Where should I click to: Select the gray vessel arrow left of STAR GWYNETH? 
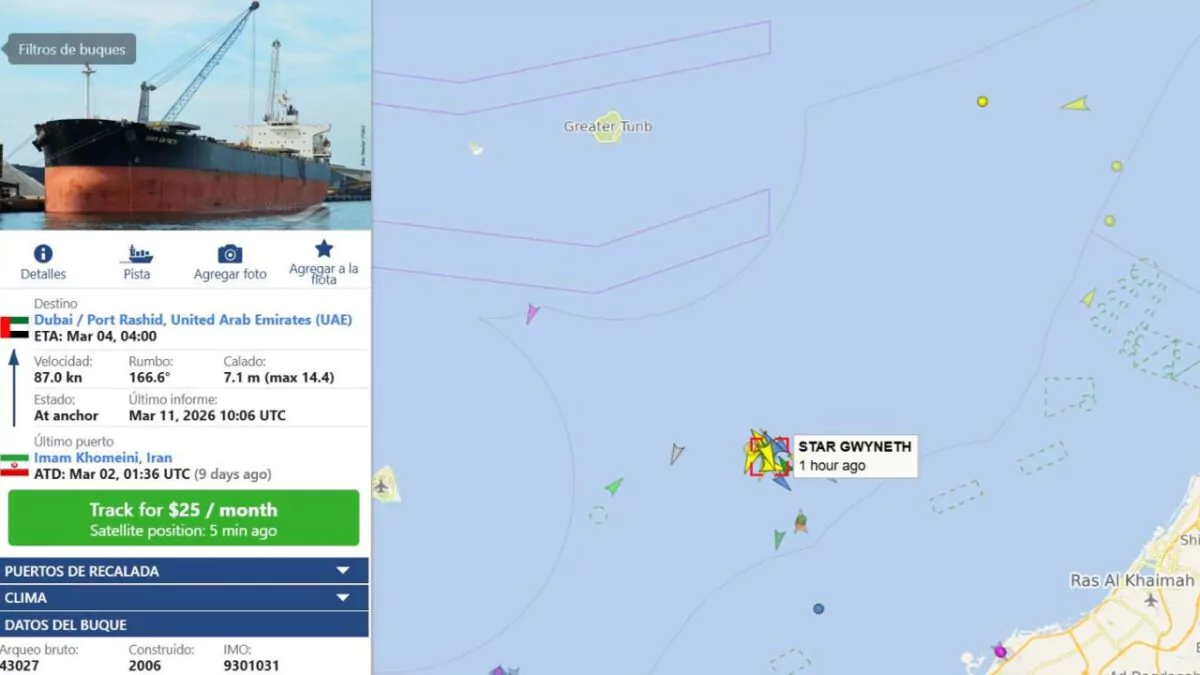677,453
